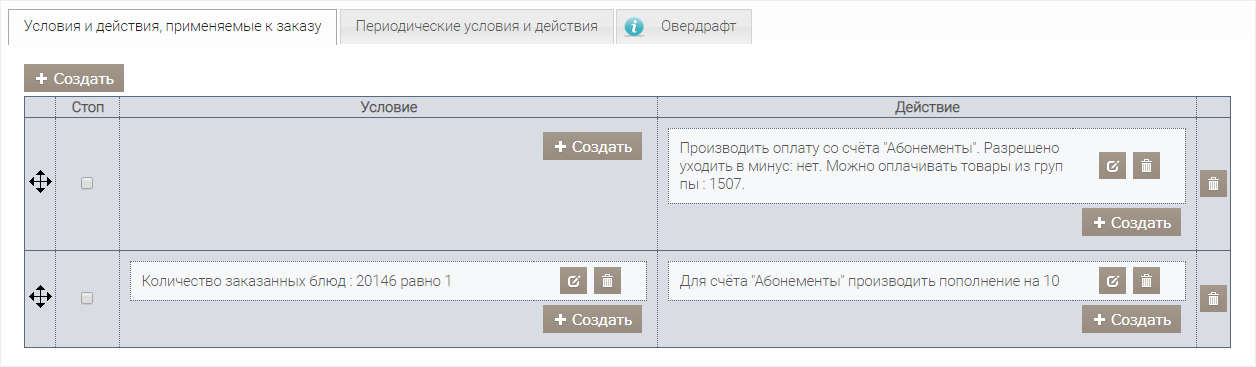
Task: Click the Создать button above the table
Action: point(74,78)
